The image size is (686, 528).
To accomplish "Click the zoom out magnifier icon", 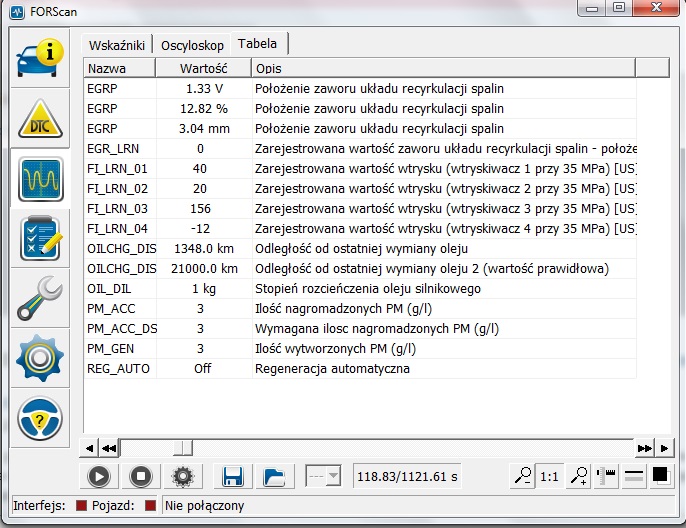I will pos(521,477).
